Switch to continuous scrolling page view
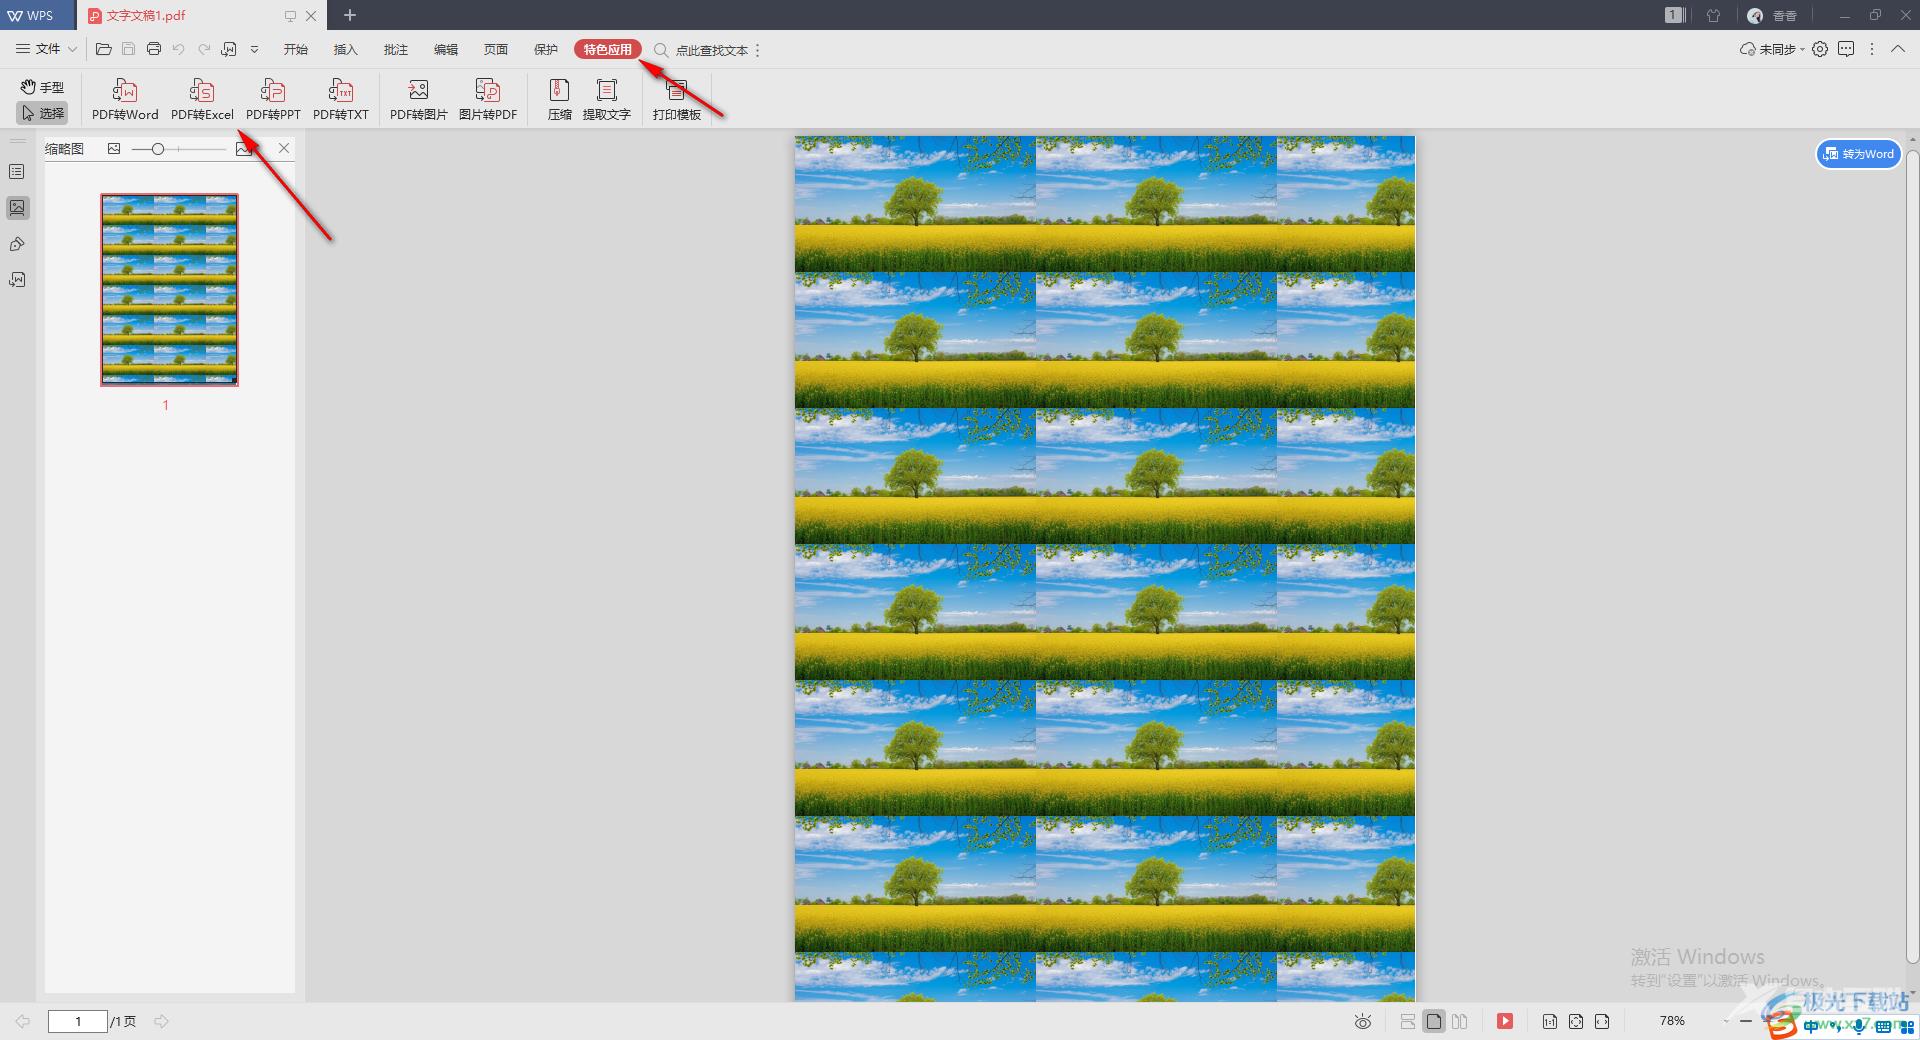The height and width of the screenshot is (1040, 1920). coord(1407,1021)
